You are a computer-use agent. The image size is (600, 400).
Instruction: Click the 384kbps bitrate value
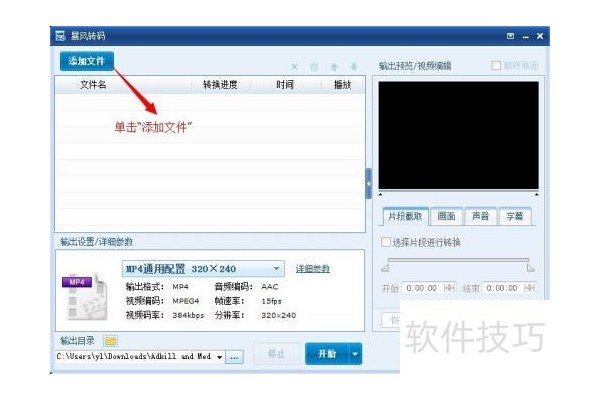tap(188, 315)
